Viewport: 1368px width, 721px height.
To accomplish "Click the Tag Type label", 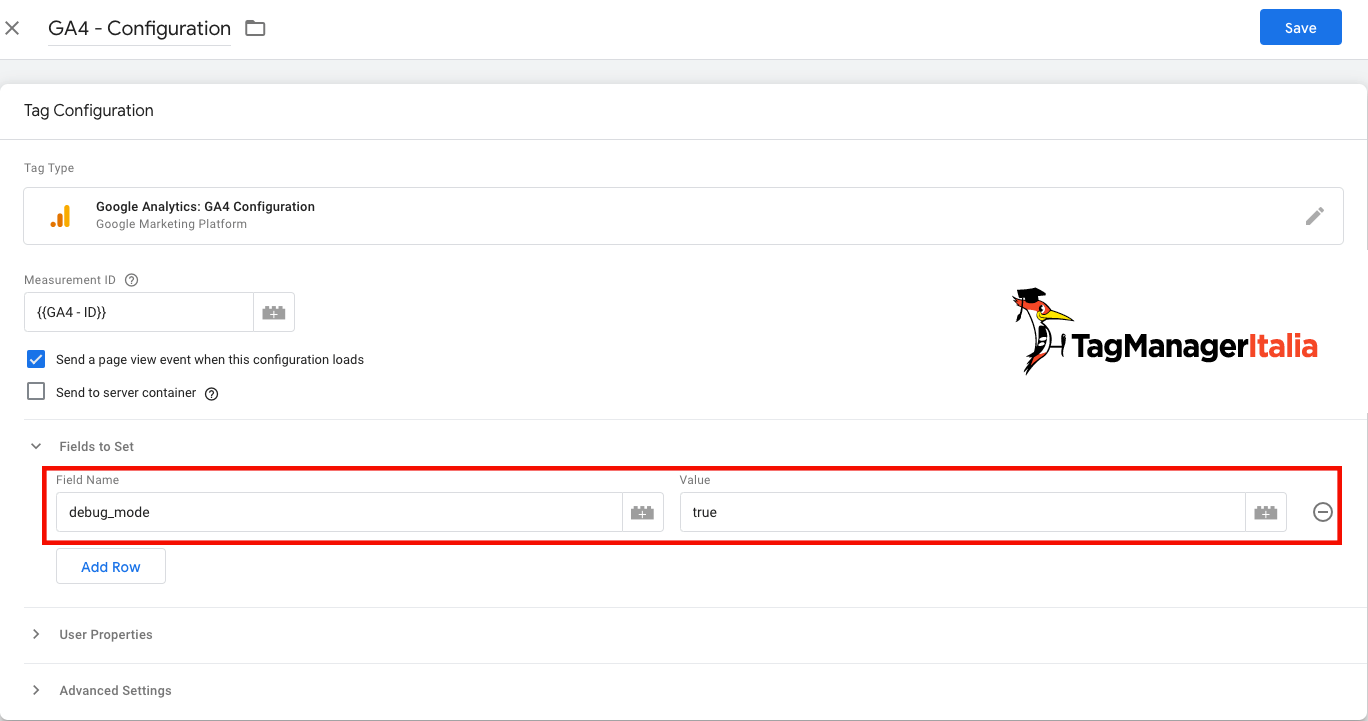I will (49, 168).
